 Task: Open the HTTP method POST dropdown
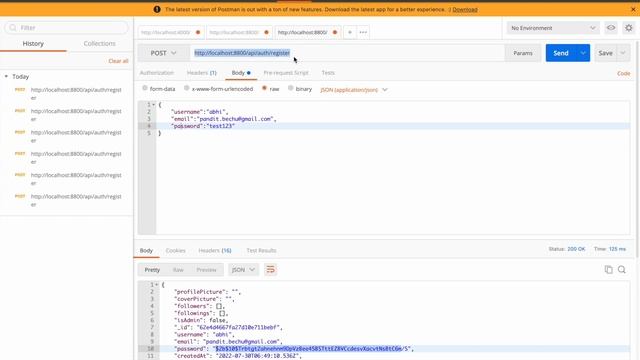point(163,53)
